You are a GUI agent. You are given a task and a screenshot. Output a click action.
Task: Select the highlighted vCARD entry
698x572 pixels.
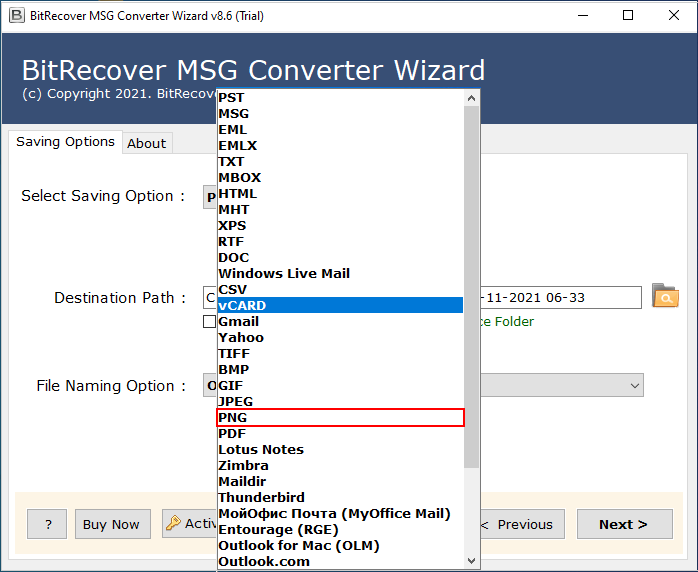coord(340,305)
